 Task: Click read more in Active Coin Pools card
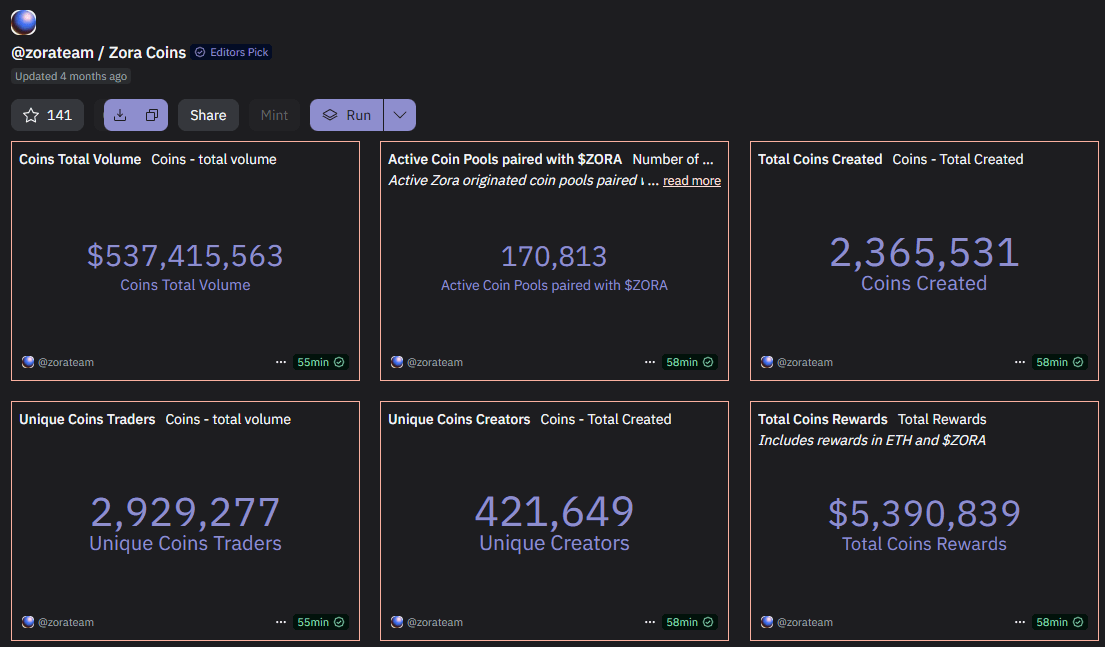click(691, 180)
